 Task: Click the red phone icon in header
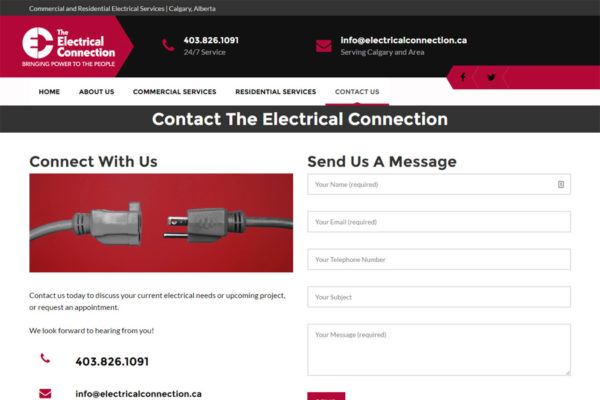point(168,45)
